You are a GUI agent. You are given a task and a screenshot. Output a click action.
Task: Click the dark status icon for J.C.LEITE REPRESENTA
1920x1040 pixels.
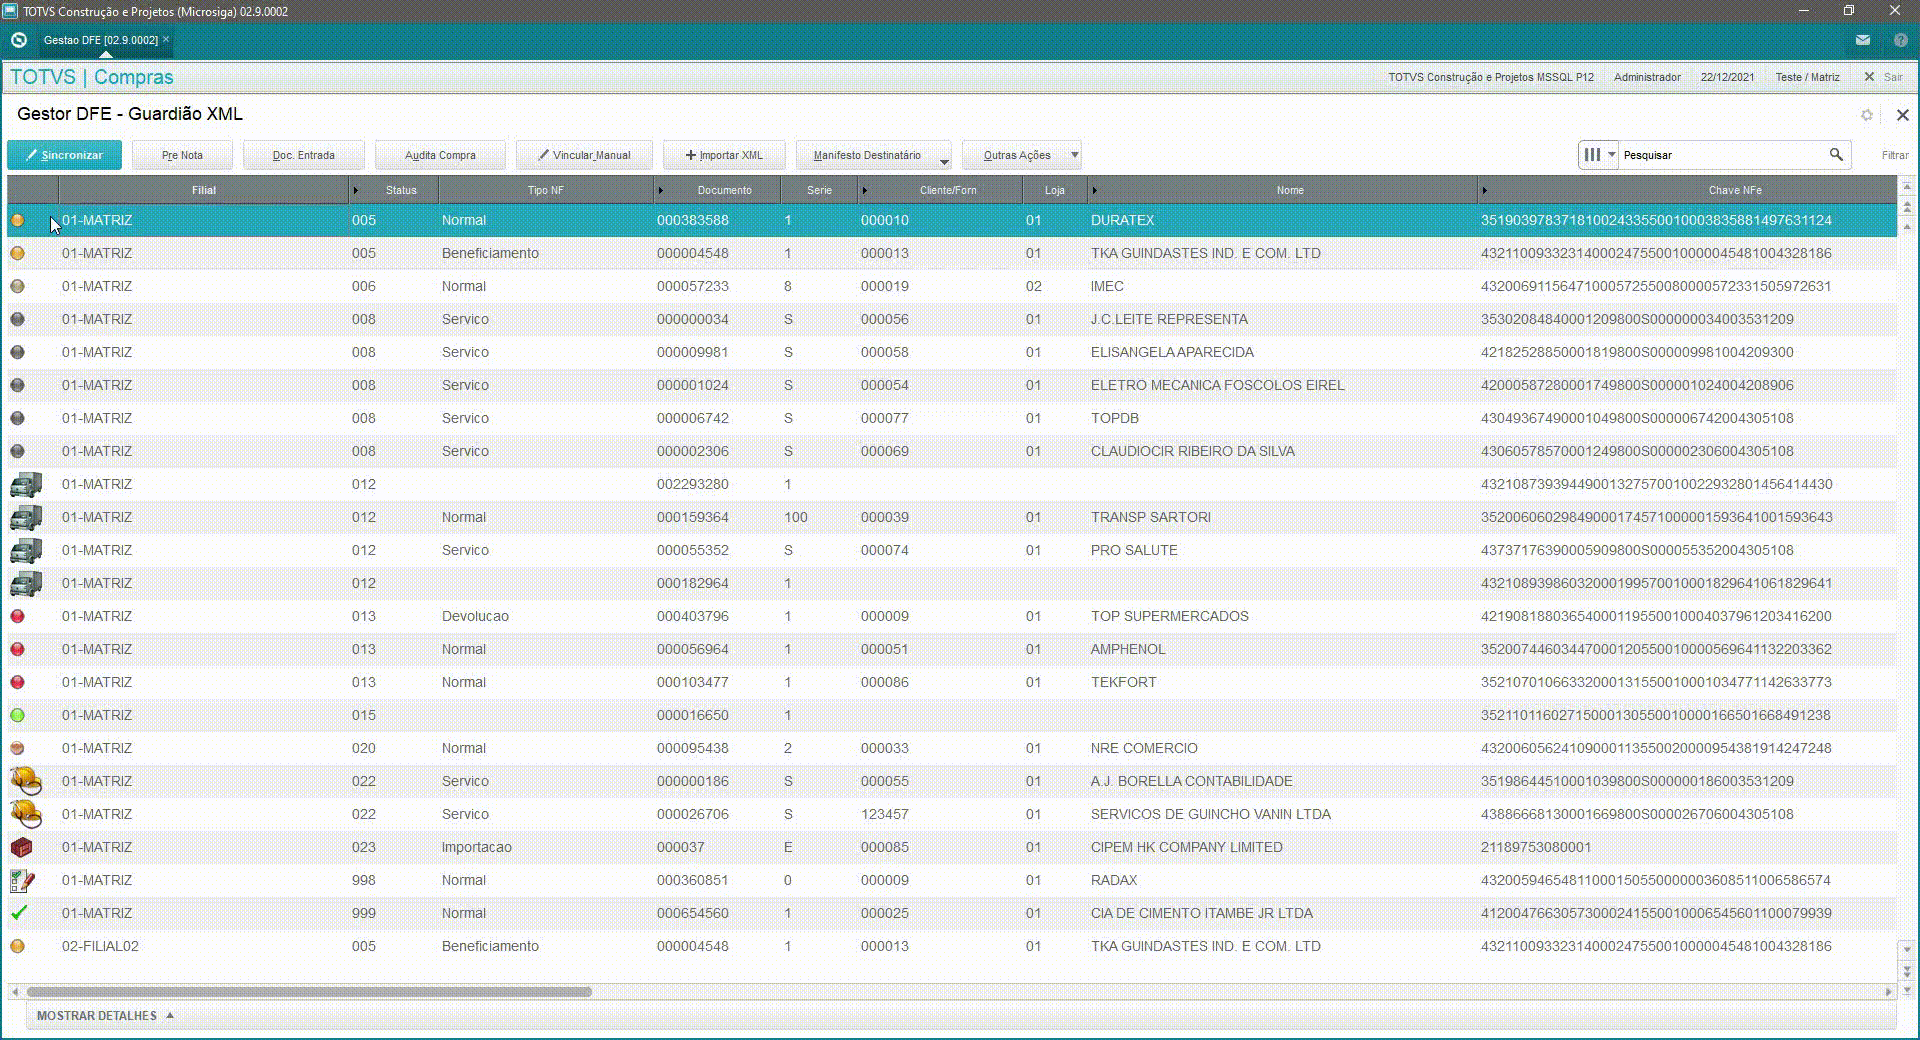[x=17, y=319]
